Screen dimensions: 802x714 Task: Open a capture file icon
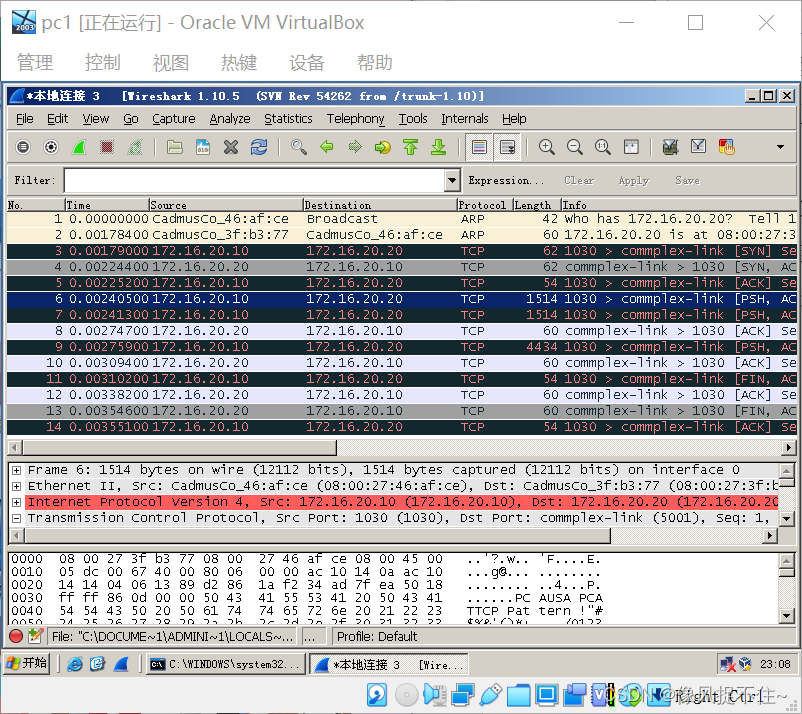click(x=175, y=147)
